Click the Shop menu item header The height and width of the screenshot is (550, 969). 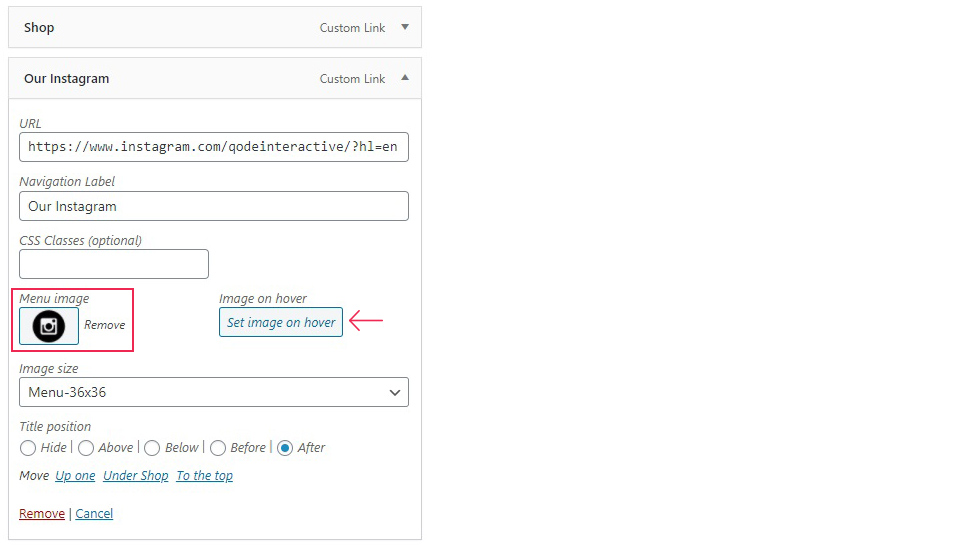tap(215, 27)
